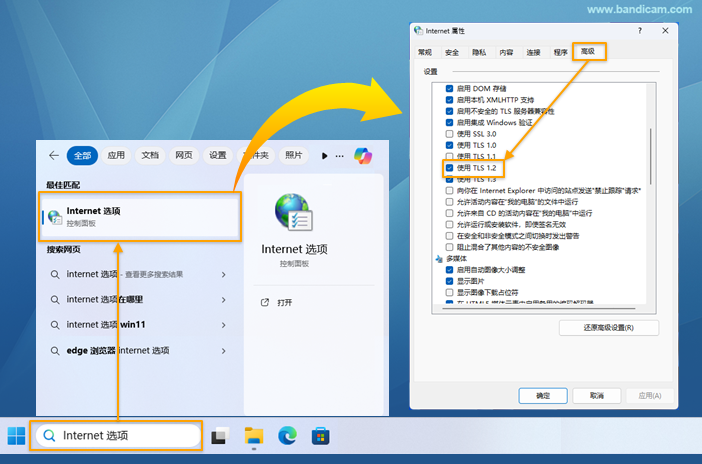Select the 照片 search filter
702x464 pixels.
(x=293, y=155)
